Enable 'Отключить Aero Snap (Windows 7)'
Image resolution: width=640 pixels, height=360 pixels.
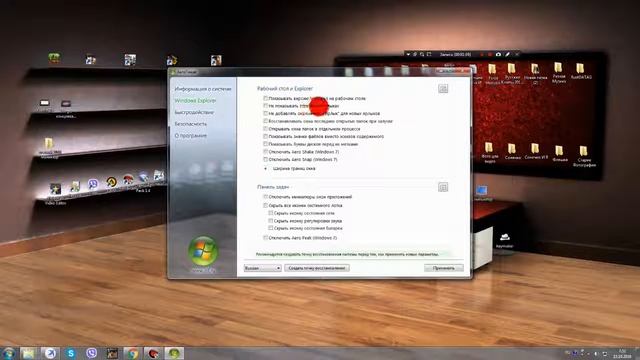266,160
